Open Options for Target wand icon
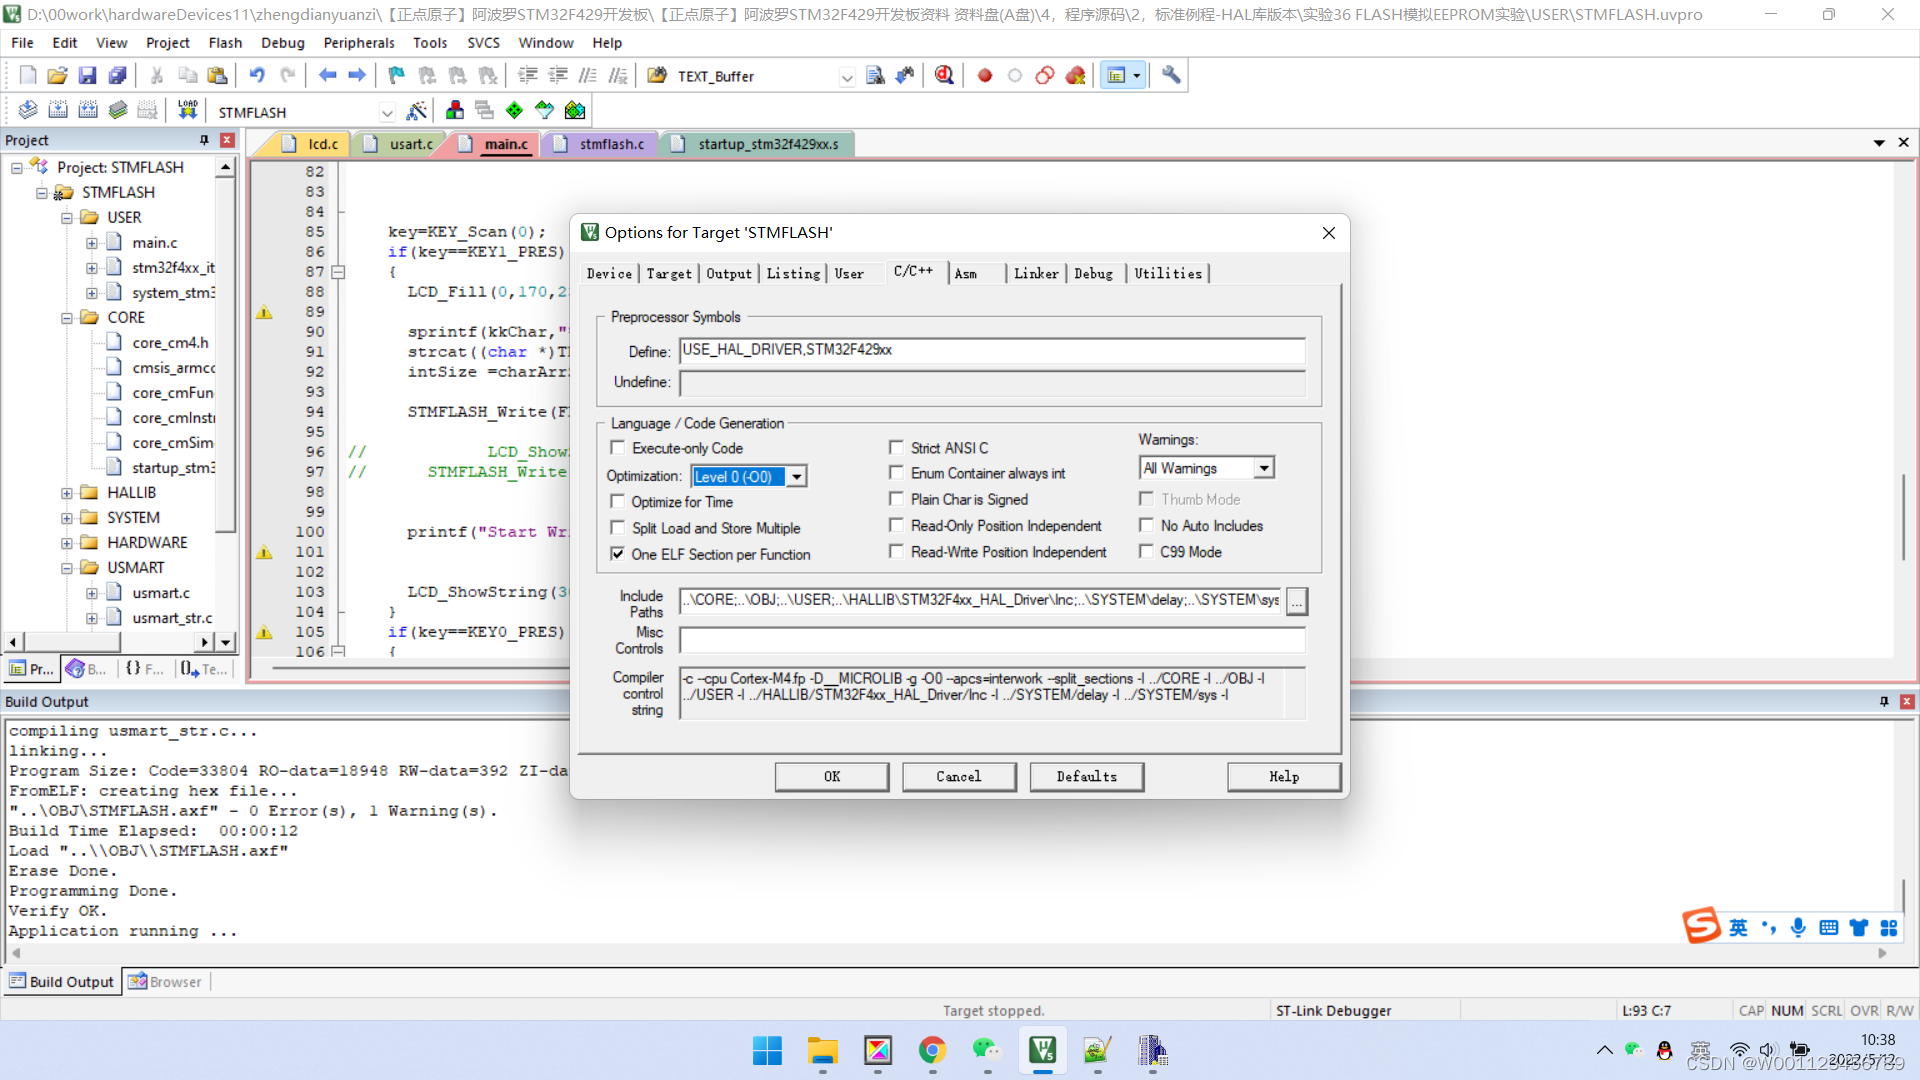Screen dimensions: 1920x1080 point(417,110)
